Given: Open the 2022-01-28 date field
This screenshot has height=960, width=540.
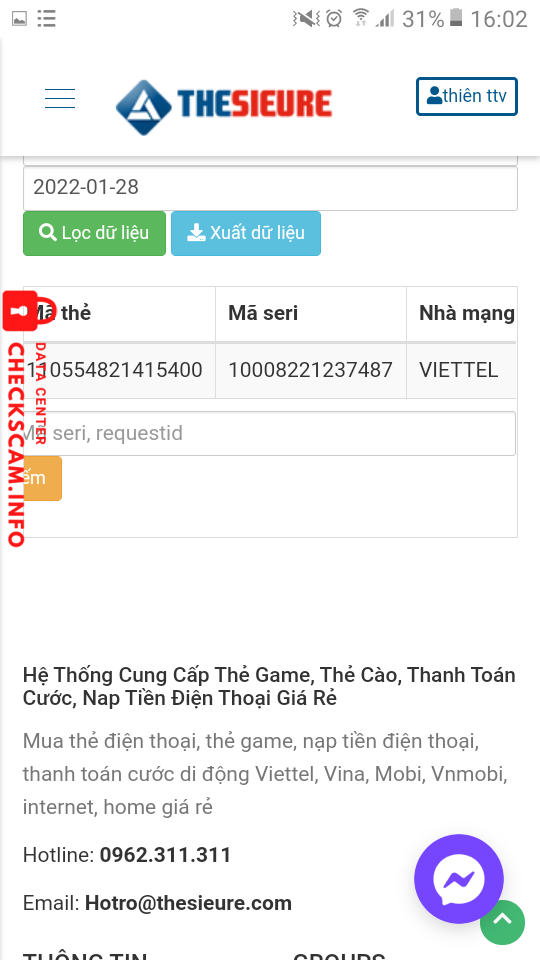Looking at the screenshot, I should [x=271, y=188].
